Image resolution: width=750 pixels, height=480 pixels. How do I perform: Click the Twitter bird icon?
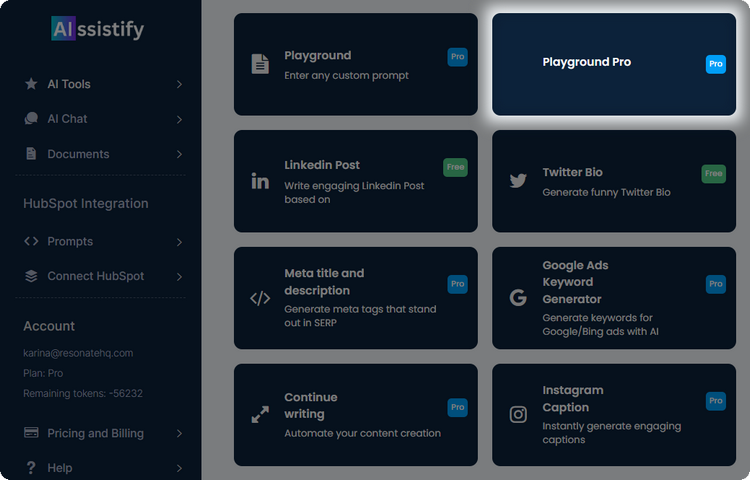[518, 181]
